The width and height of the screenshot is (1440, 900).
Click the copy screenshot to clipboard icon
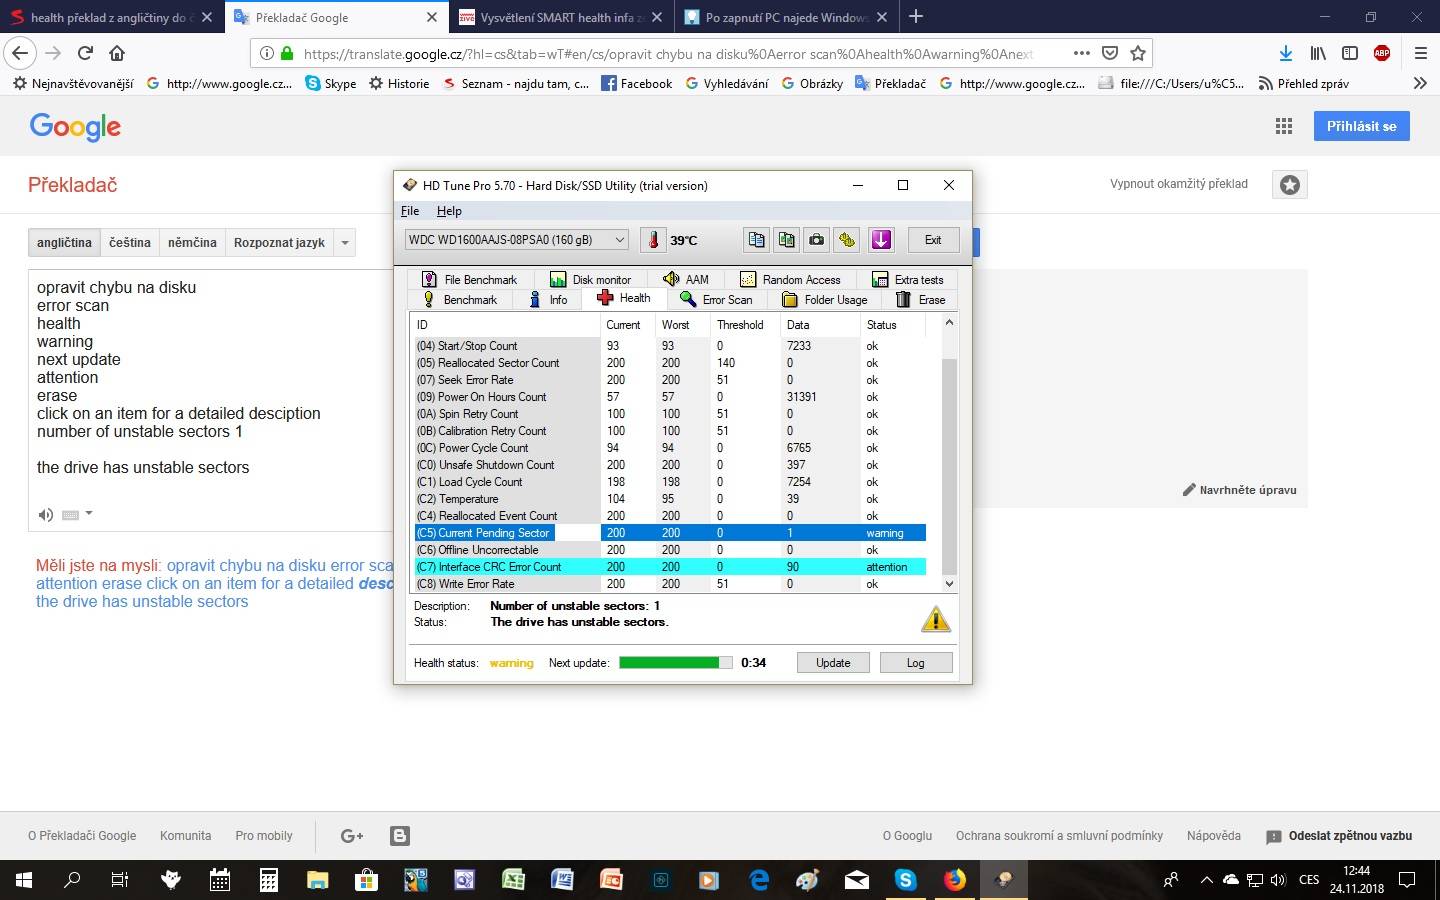(x=787, y=240)
